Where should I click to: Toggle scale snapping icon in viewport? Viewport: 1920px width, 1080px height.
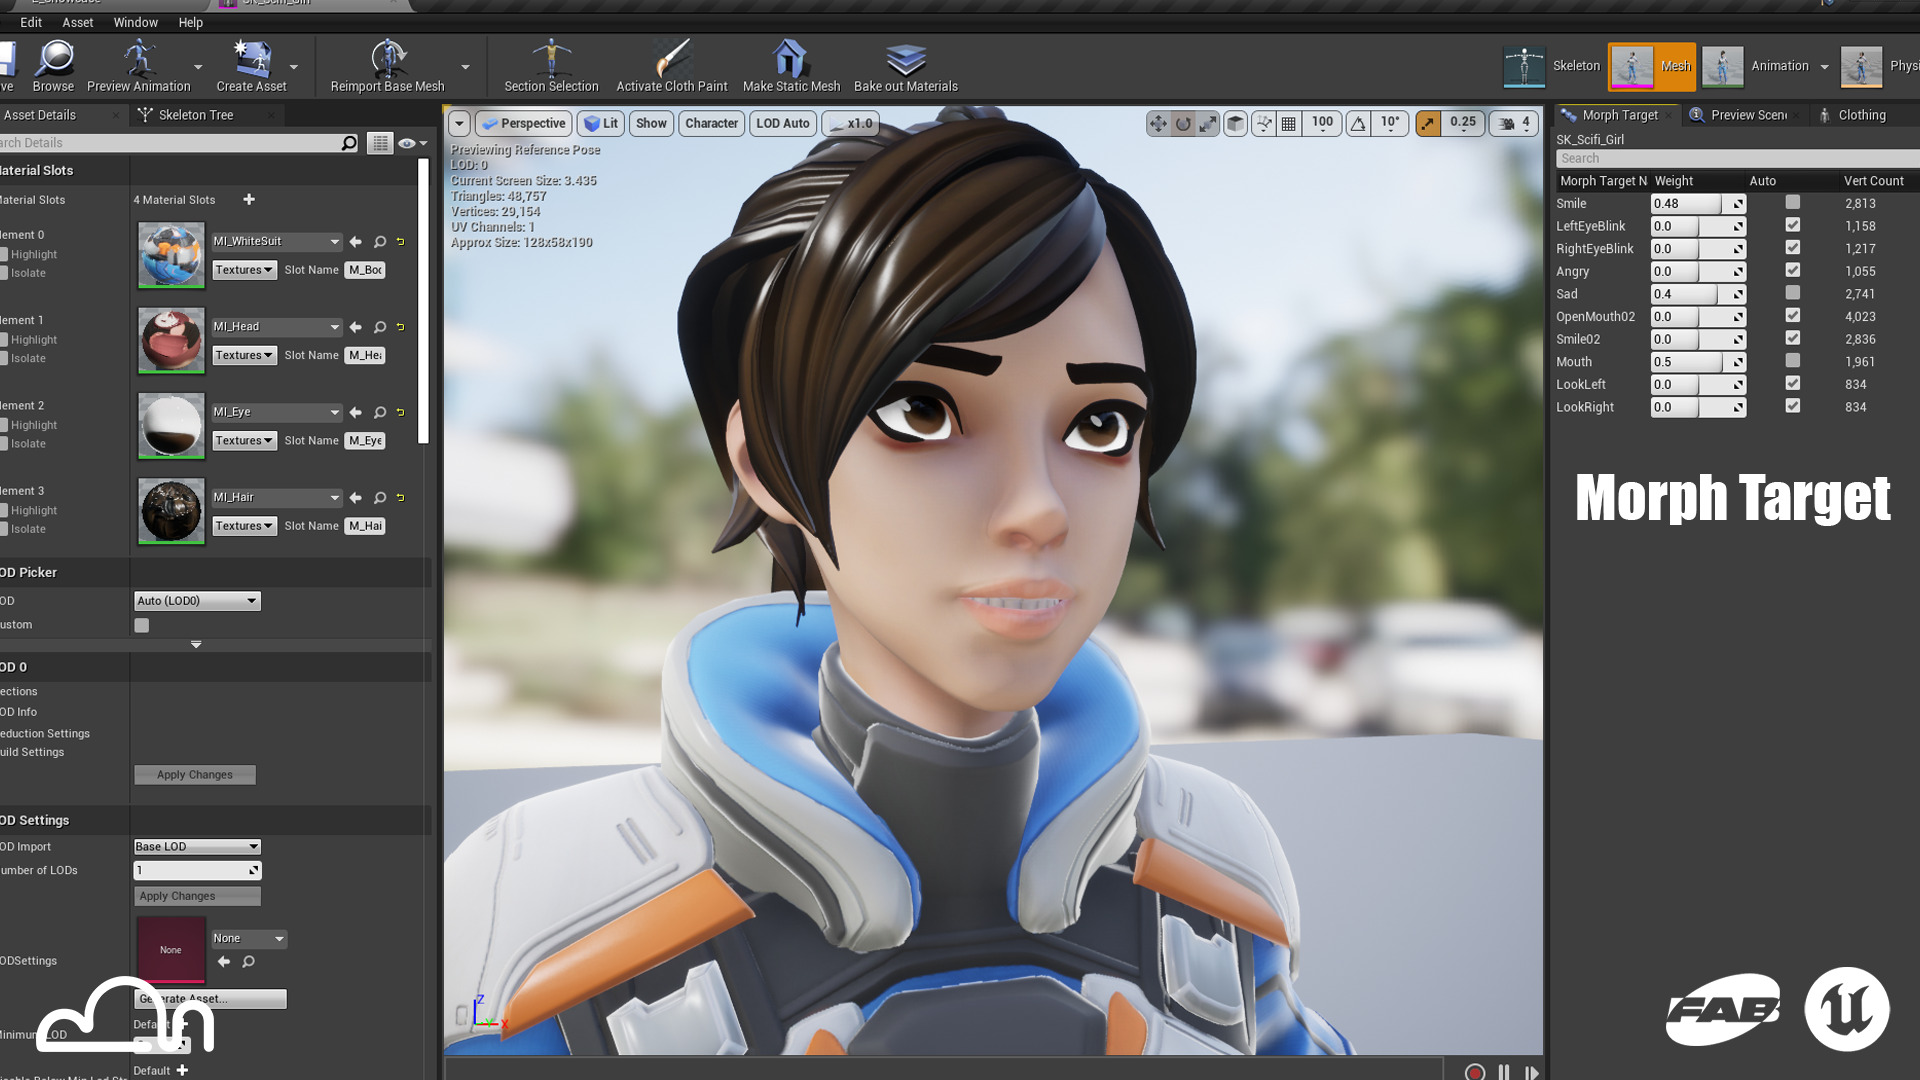click(1428, 124)
